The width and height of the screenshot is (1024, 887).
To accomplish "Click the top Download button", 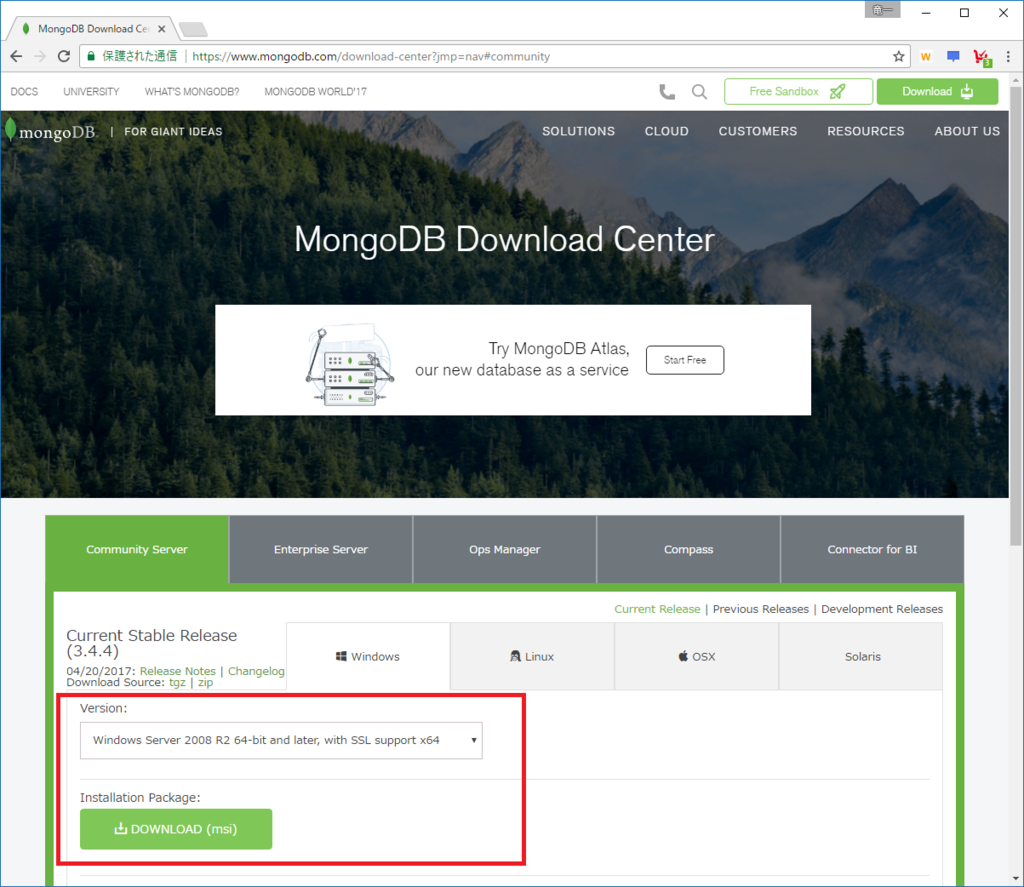I will 937,91.
